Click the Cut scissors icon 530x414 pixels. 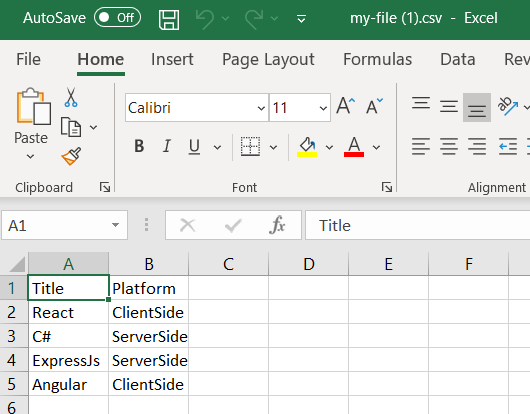coord(71,97)
